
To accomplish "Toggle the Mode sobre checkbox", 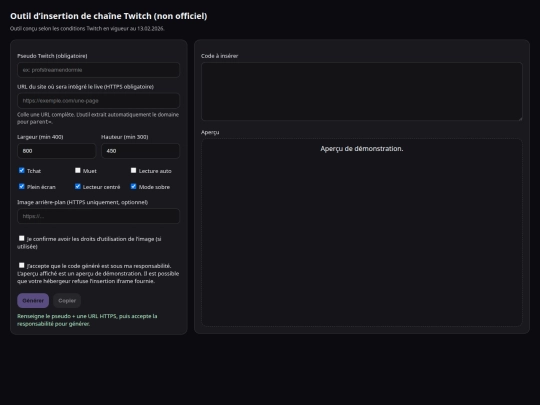I will tap(134, 186).
